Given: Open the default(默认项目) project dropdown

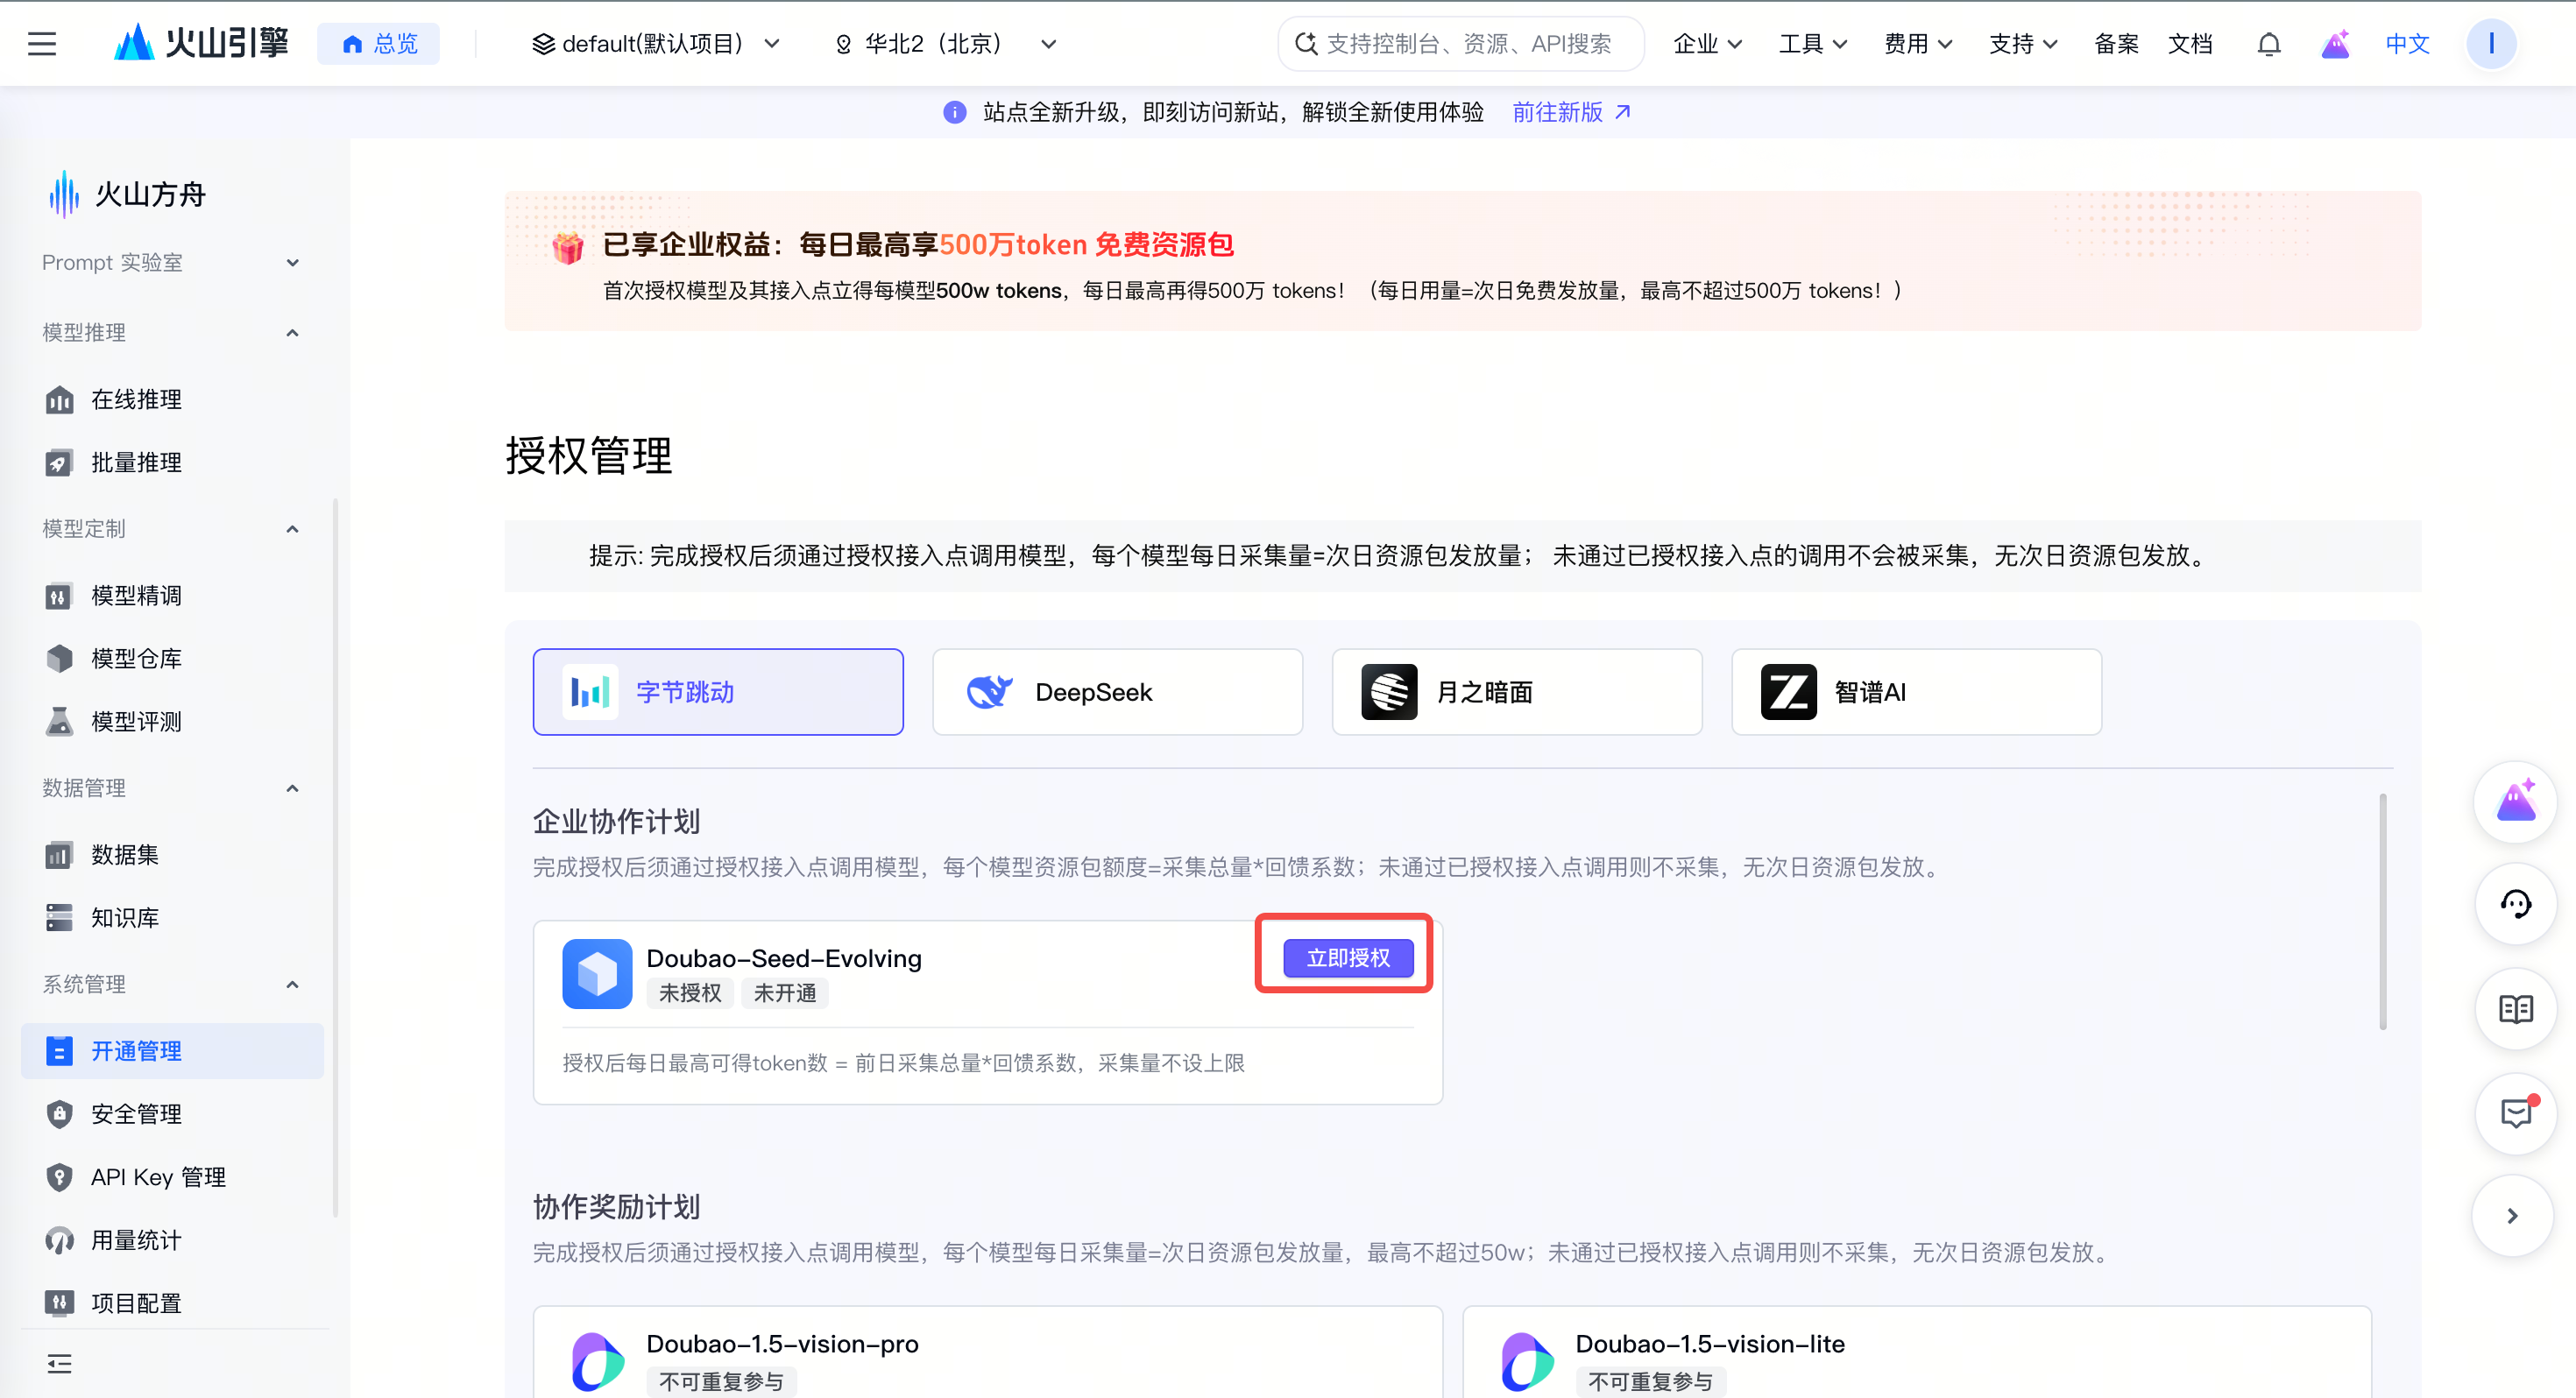Looking at the screenshot, I should point(656,44).
